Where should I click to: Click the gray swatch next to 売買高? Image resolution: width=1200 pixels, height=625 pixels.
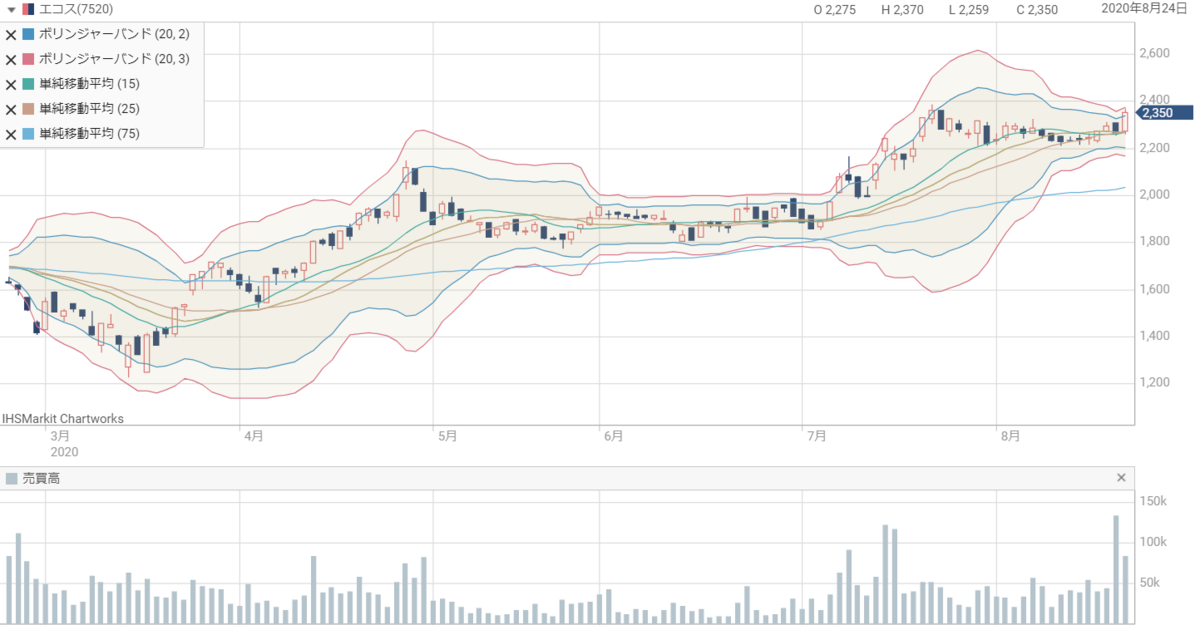click(11, 479)
